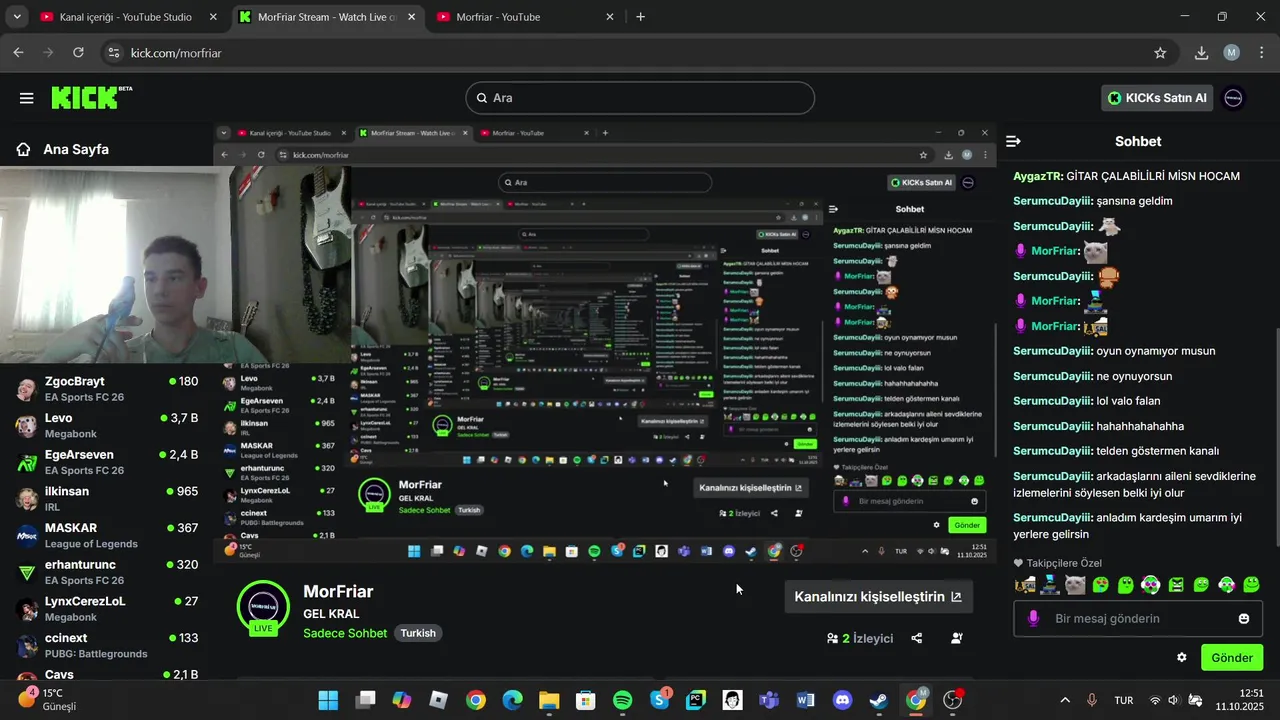Open the ilkinsan IRL channel
The width and height of the screenshot is (1280, 720).
(107, 498)
